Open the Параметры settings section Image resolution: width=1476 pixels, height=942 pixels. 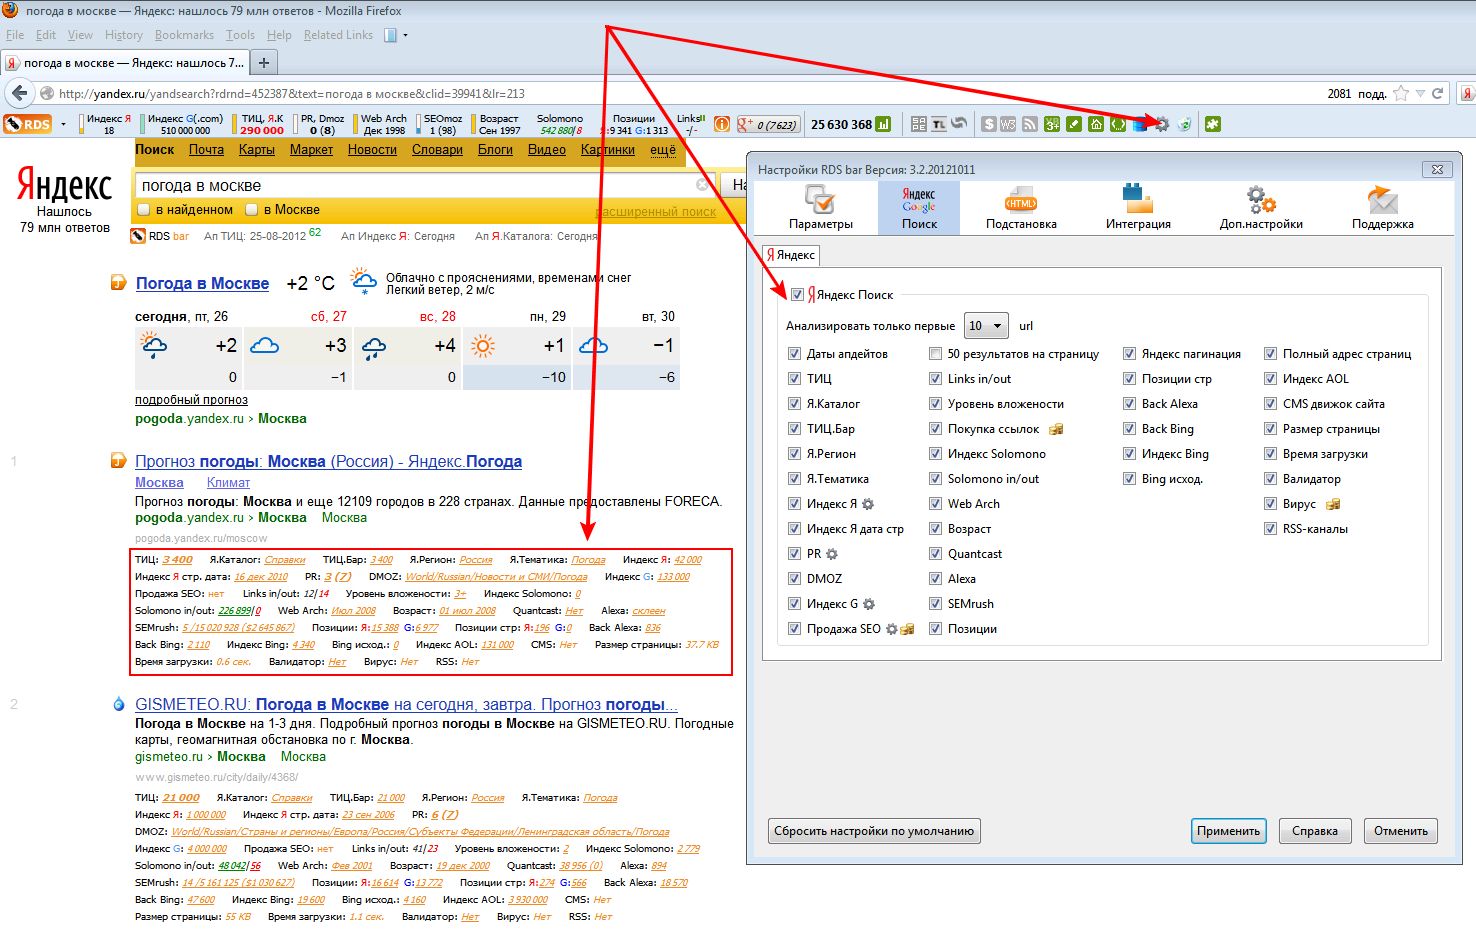(x=820, y=208)
